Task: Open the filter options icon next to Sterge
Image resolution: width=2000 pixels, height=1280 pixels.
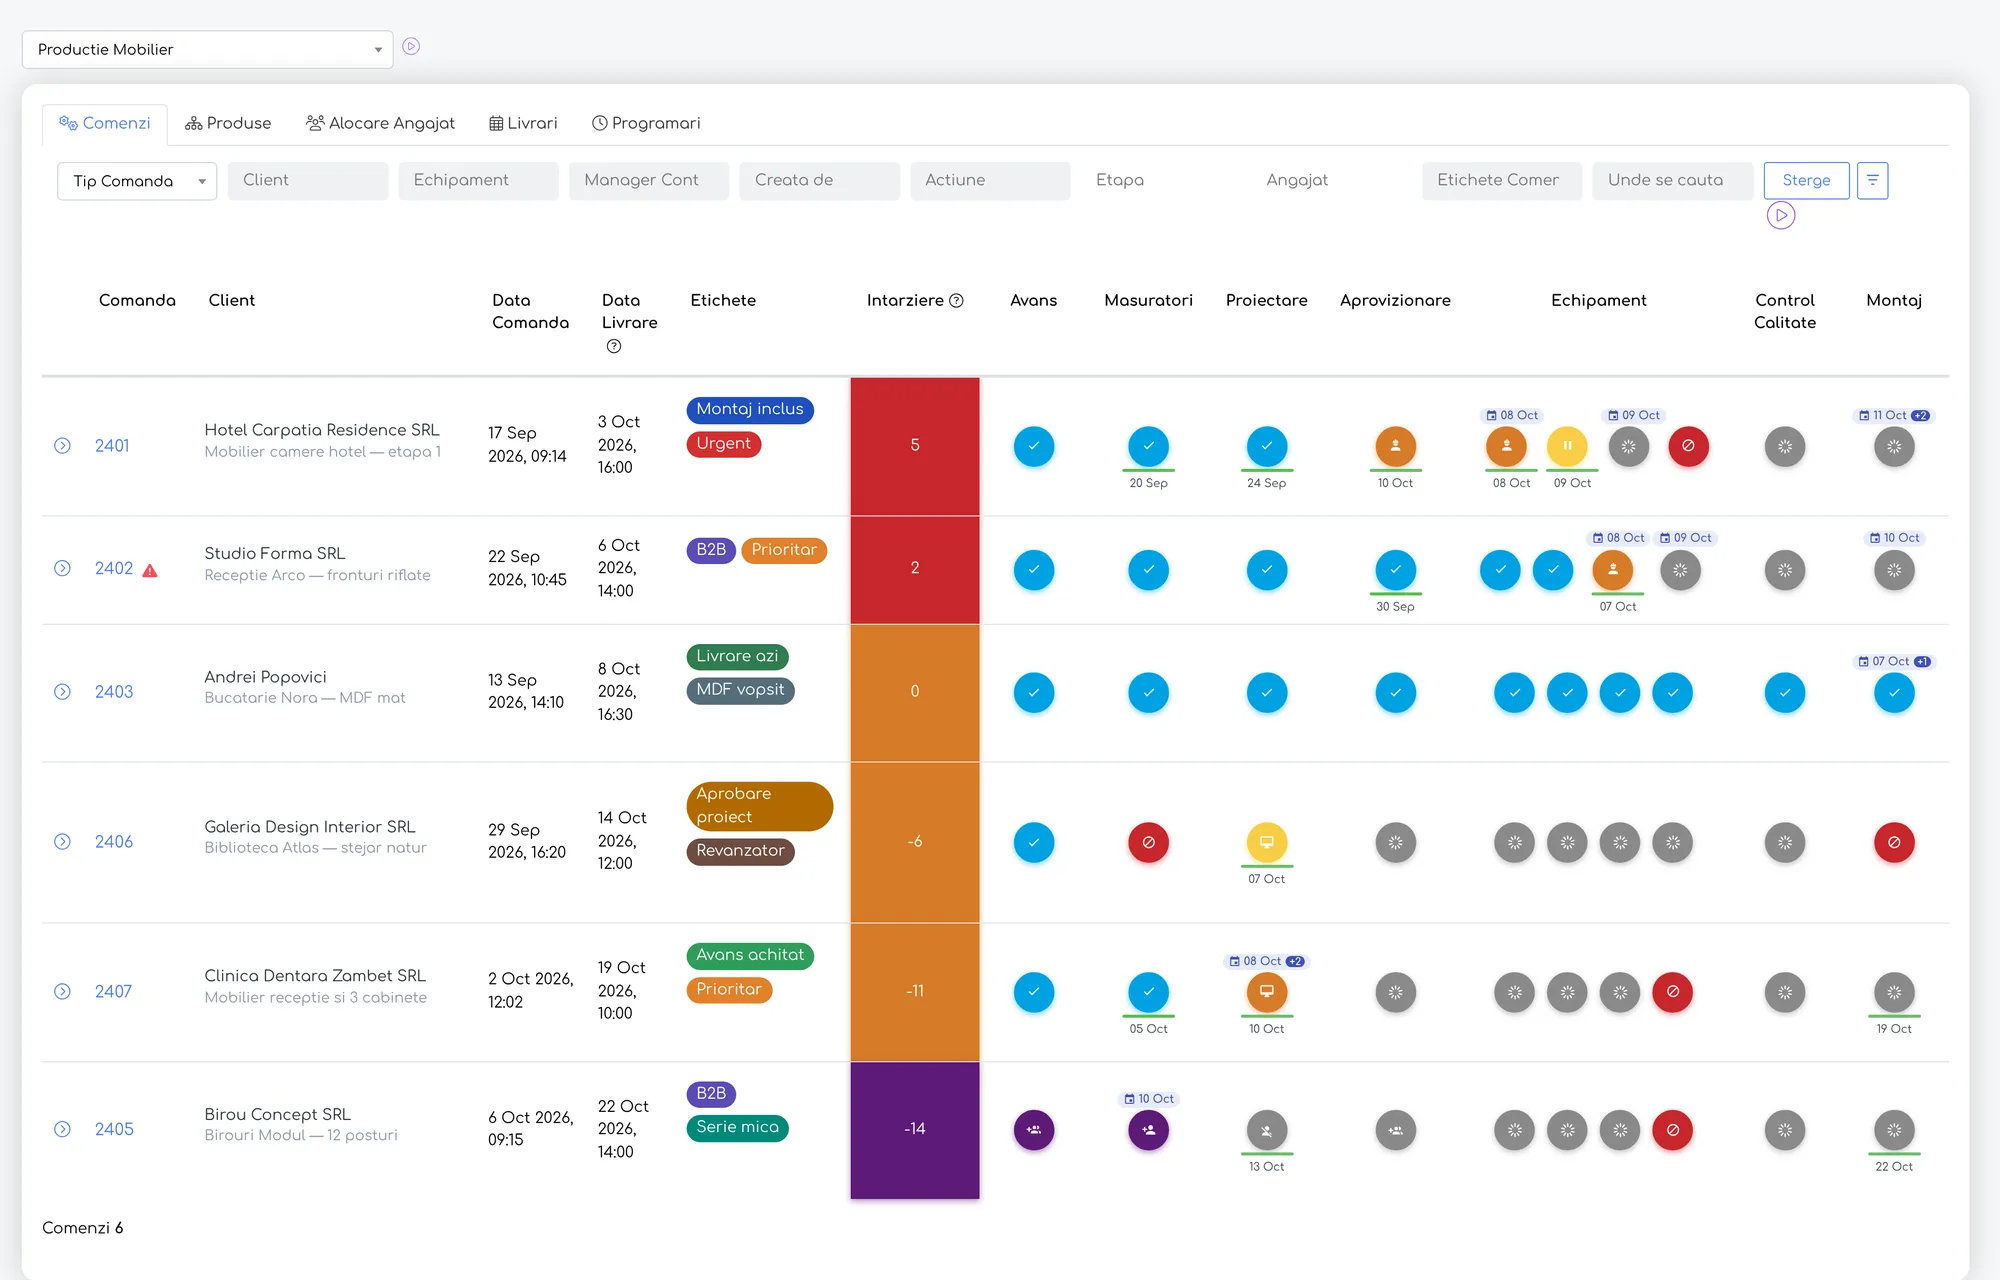Action: click(1872, 180)
